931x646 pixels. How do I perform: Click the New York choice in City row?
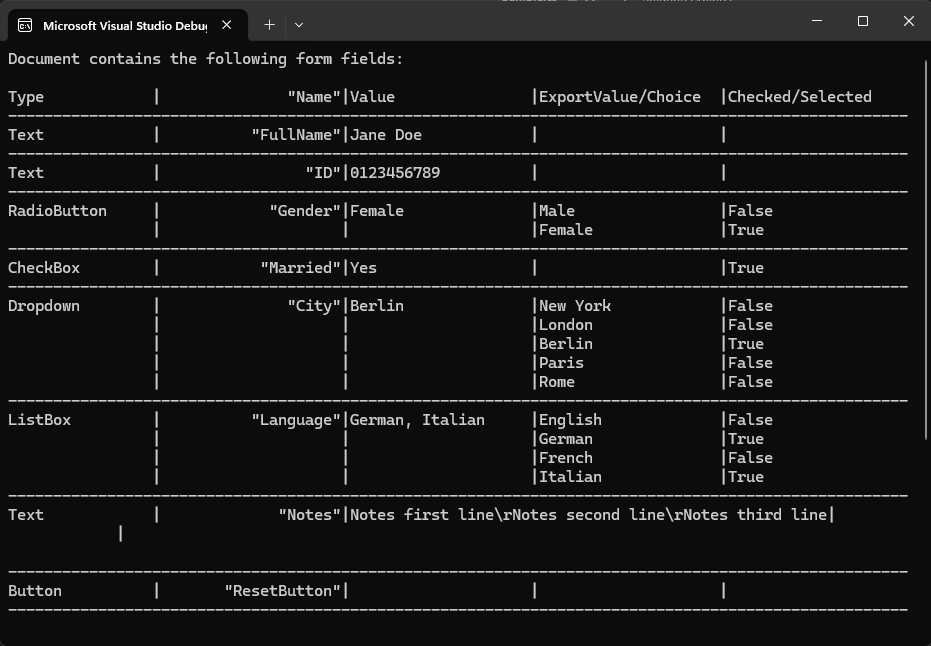pos(575,306)
